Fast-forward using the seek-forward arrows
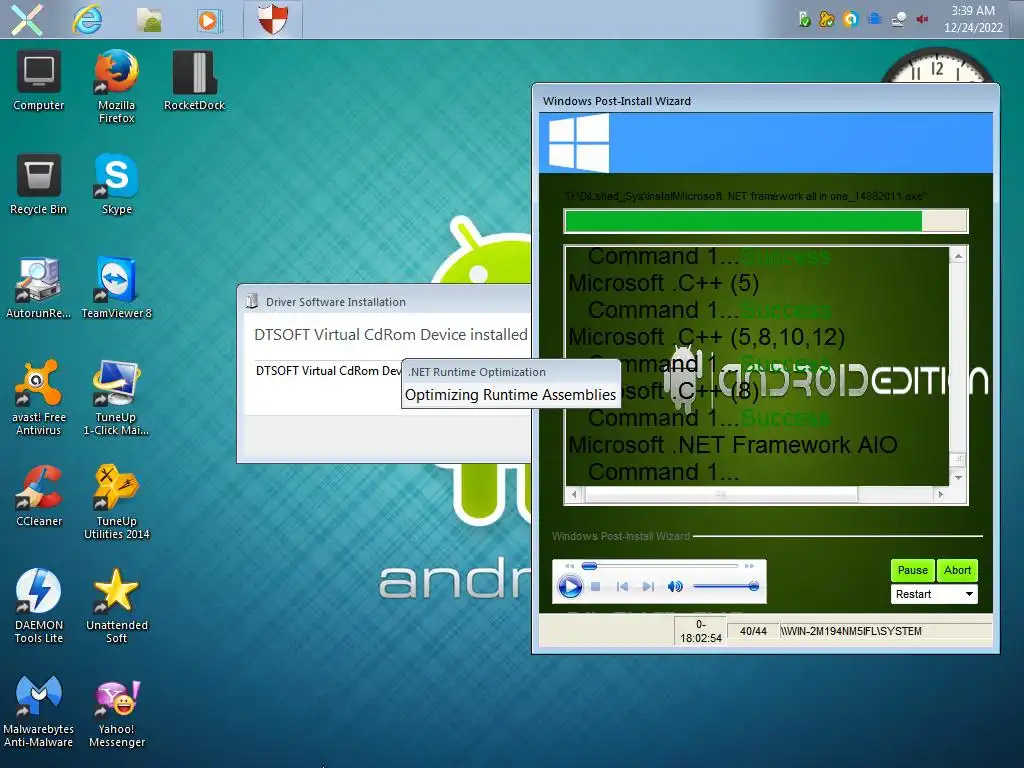This screenshot has width=1024, height=768. coord(749,566)
